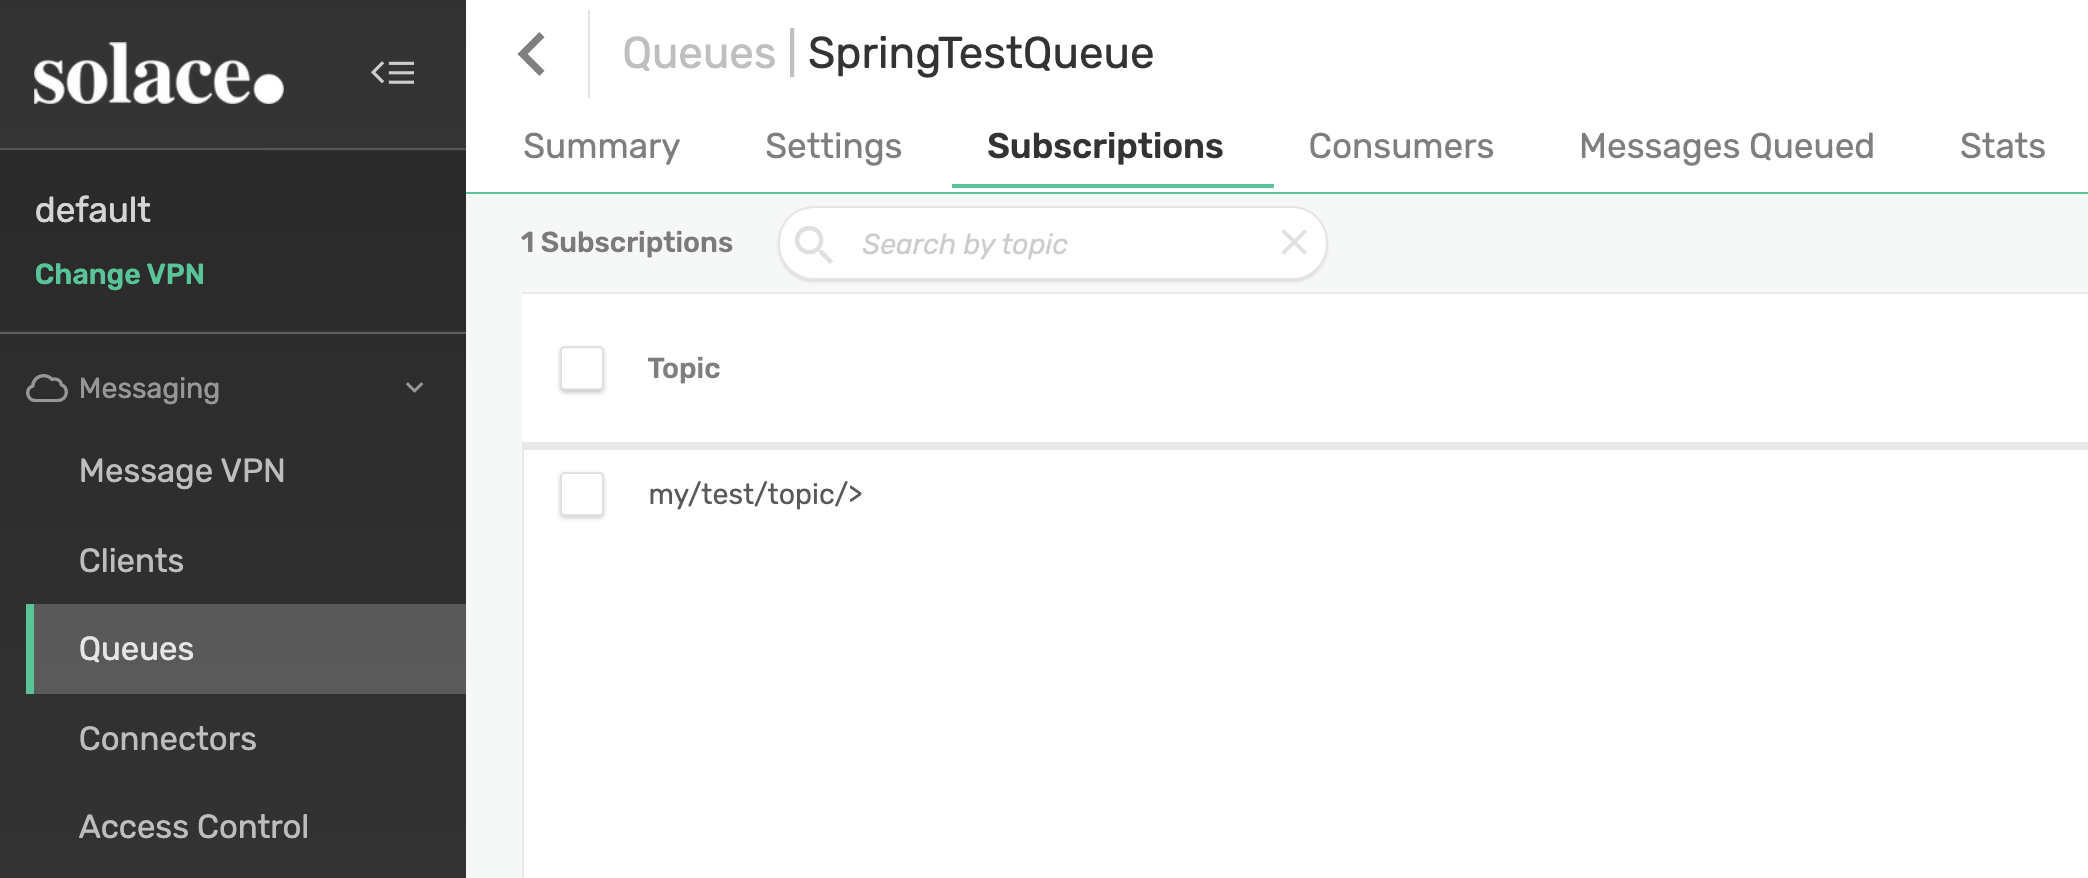Viewport: 2088px width, 878px height.
Task: Clear the topic search with X icon
Action: [1294, 242]
